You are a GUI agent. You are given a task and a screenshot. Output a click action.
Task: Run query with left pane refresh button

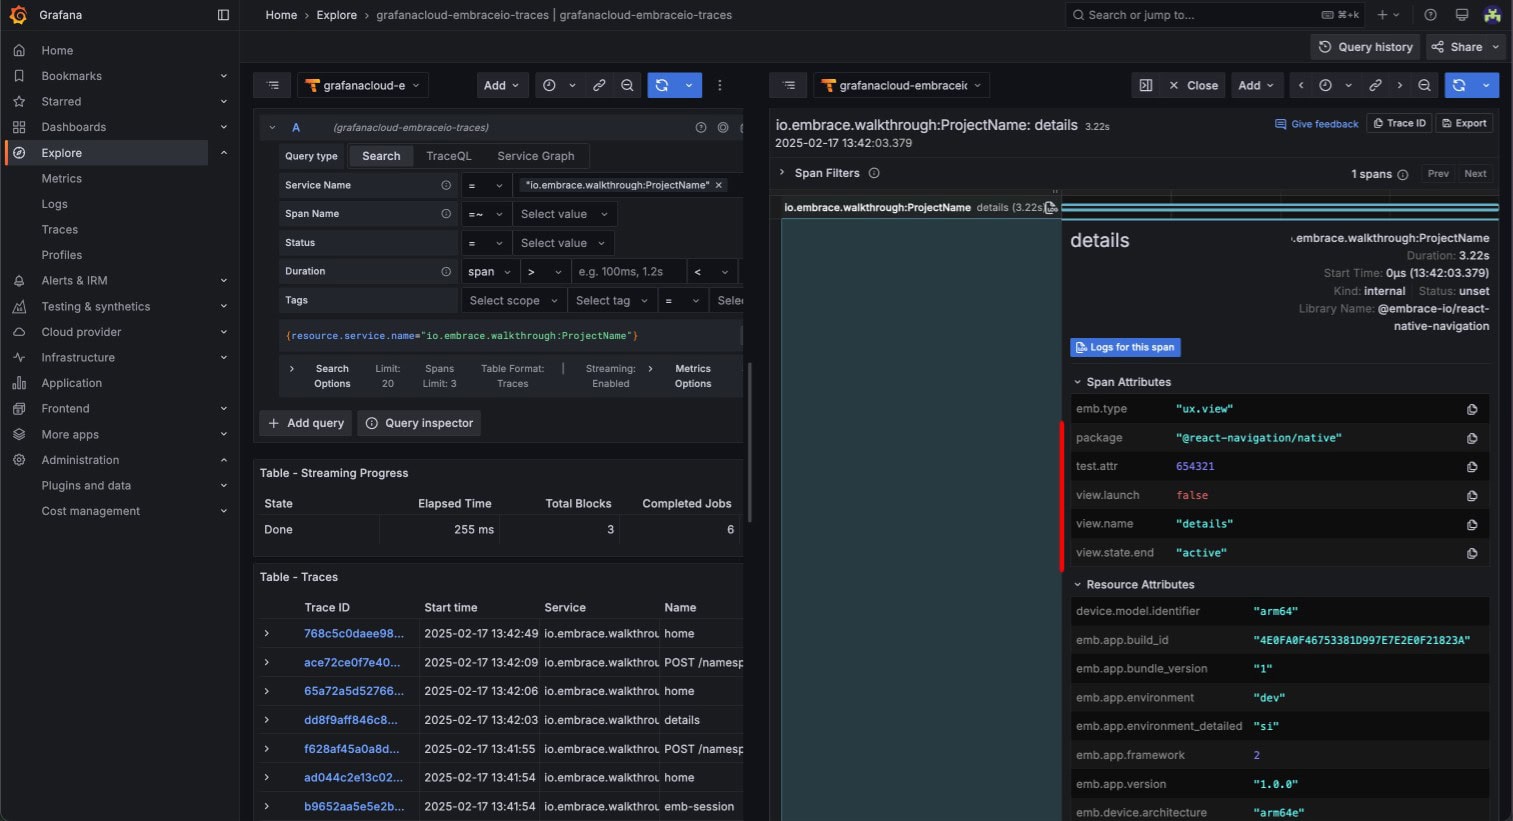[662, 86]
